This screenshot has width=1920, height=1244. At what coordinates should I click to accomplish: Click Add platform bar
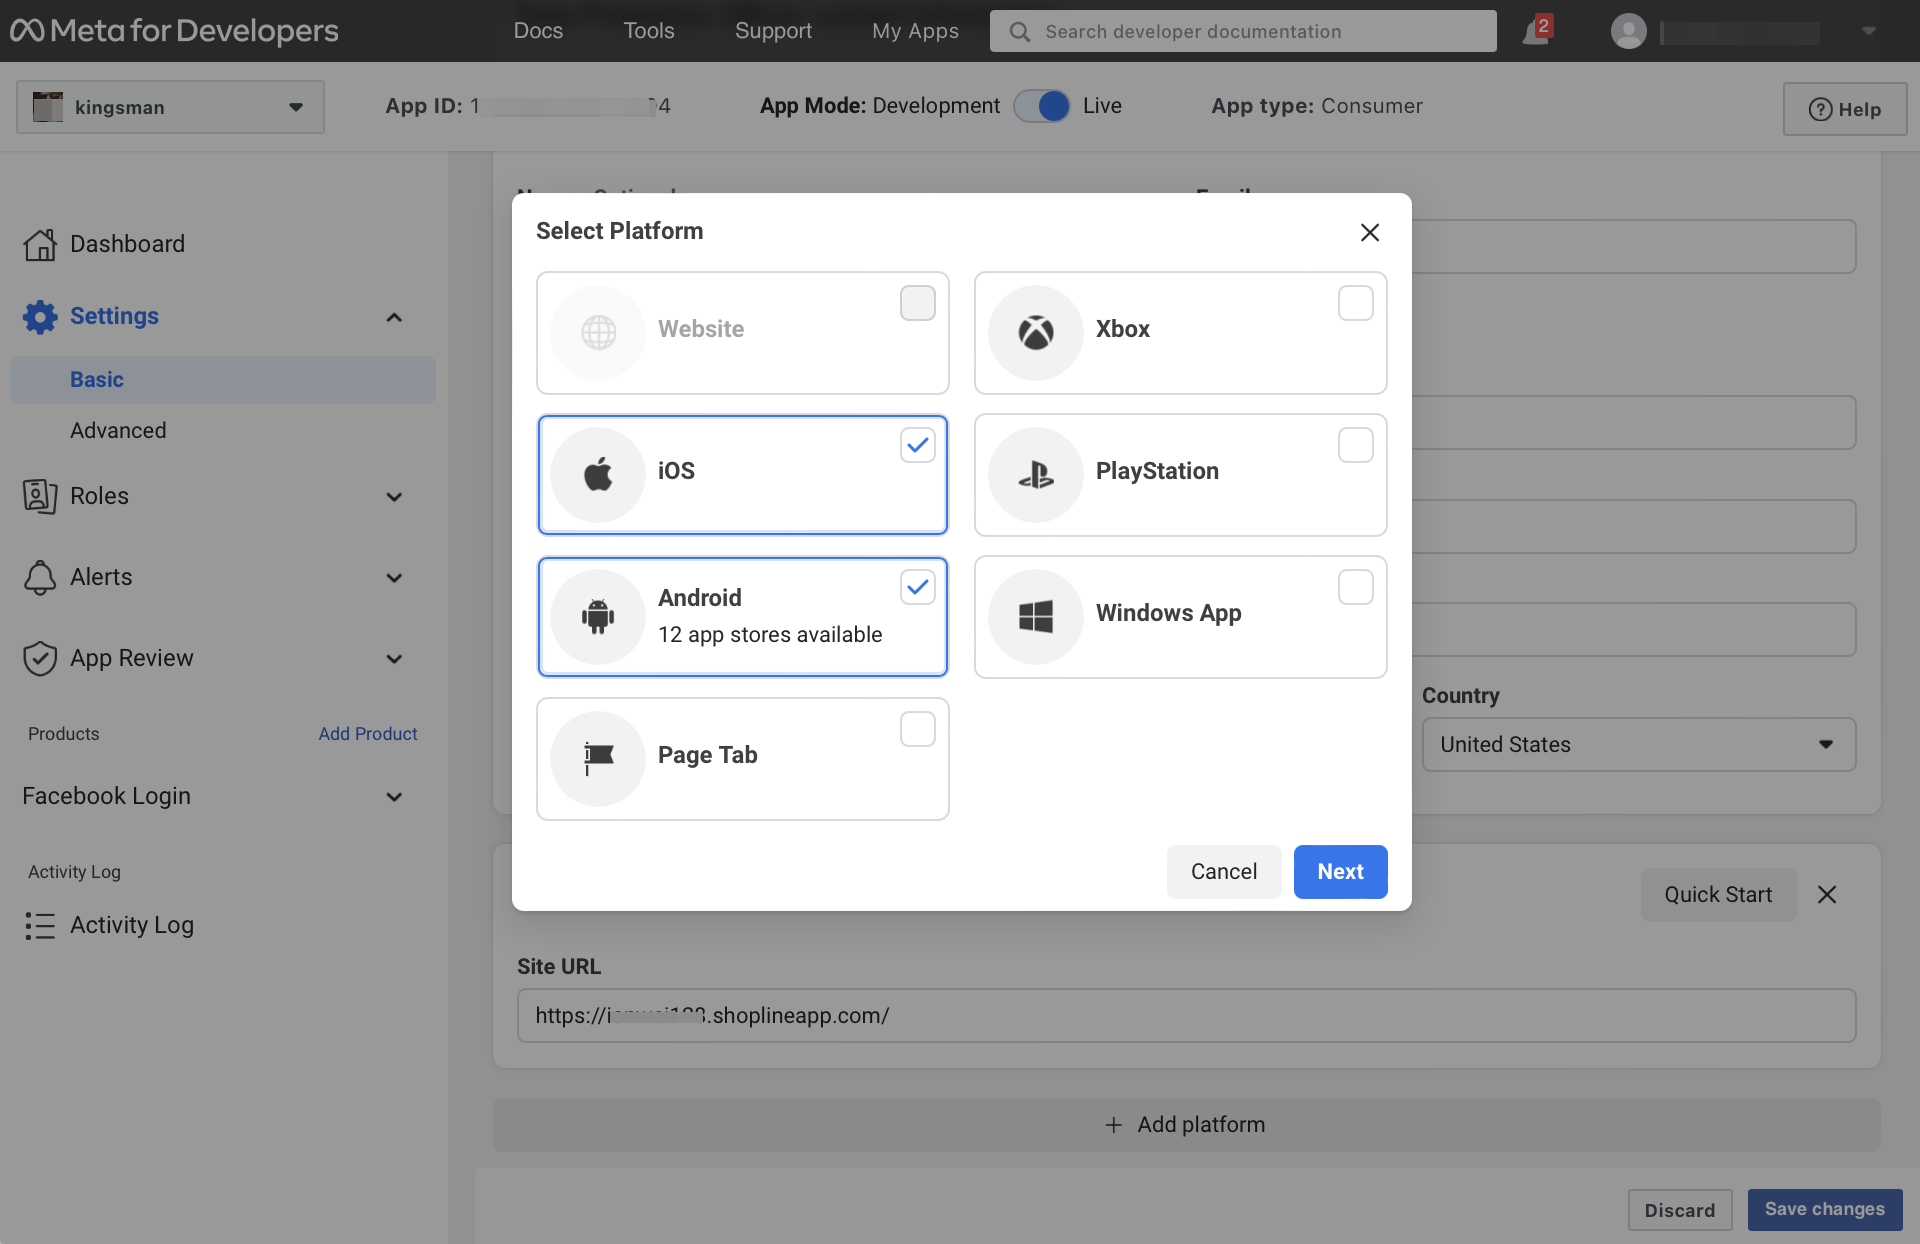click(x=1186, y=1125)
